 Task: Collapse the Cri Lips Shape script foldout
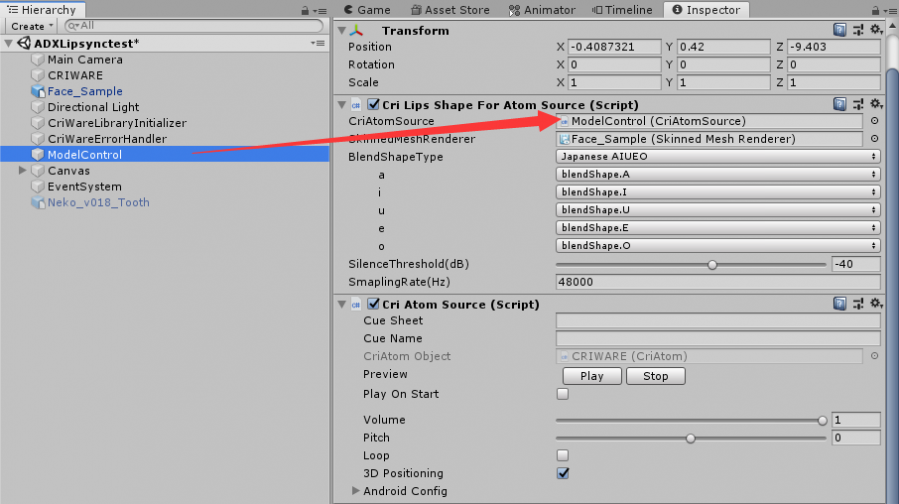click(x=342, y=104)
